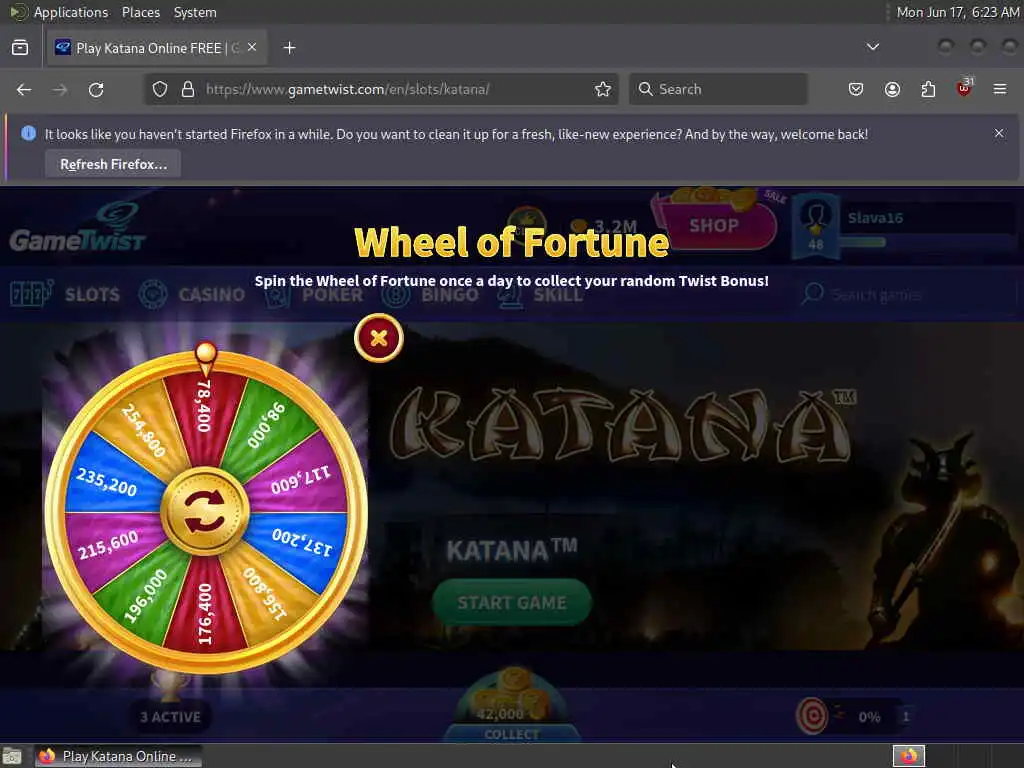Dismiss the Firefox notification bar

pyautogui.click(x=999, y=133)
